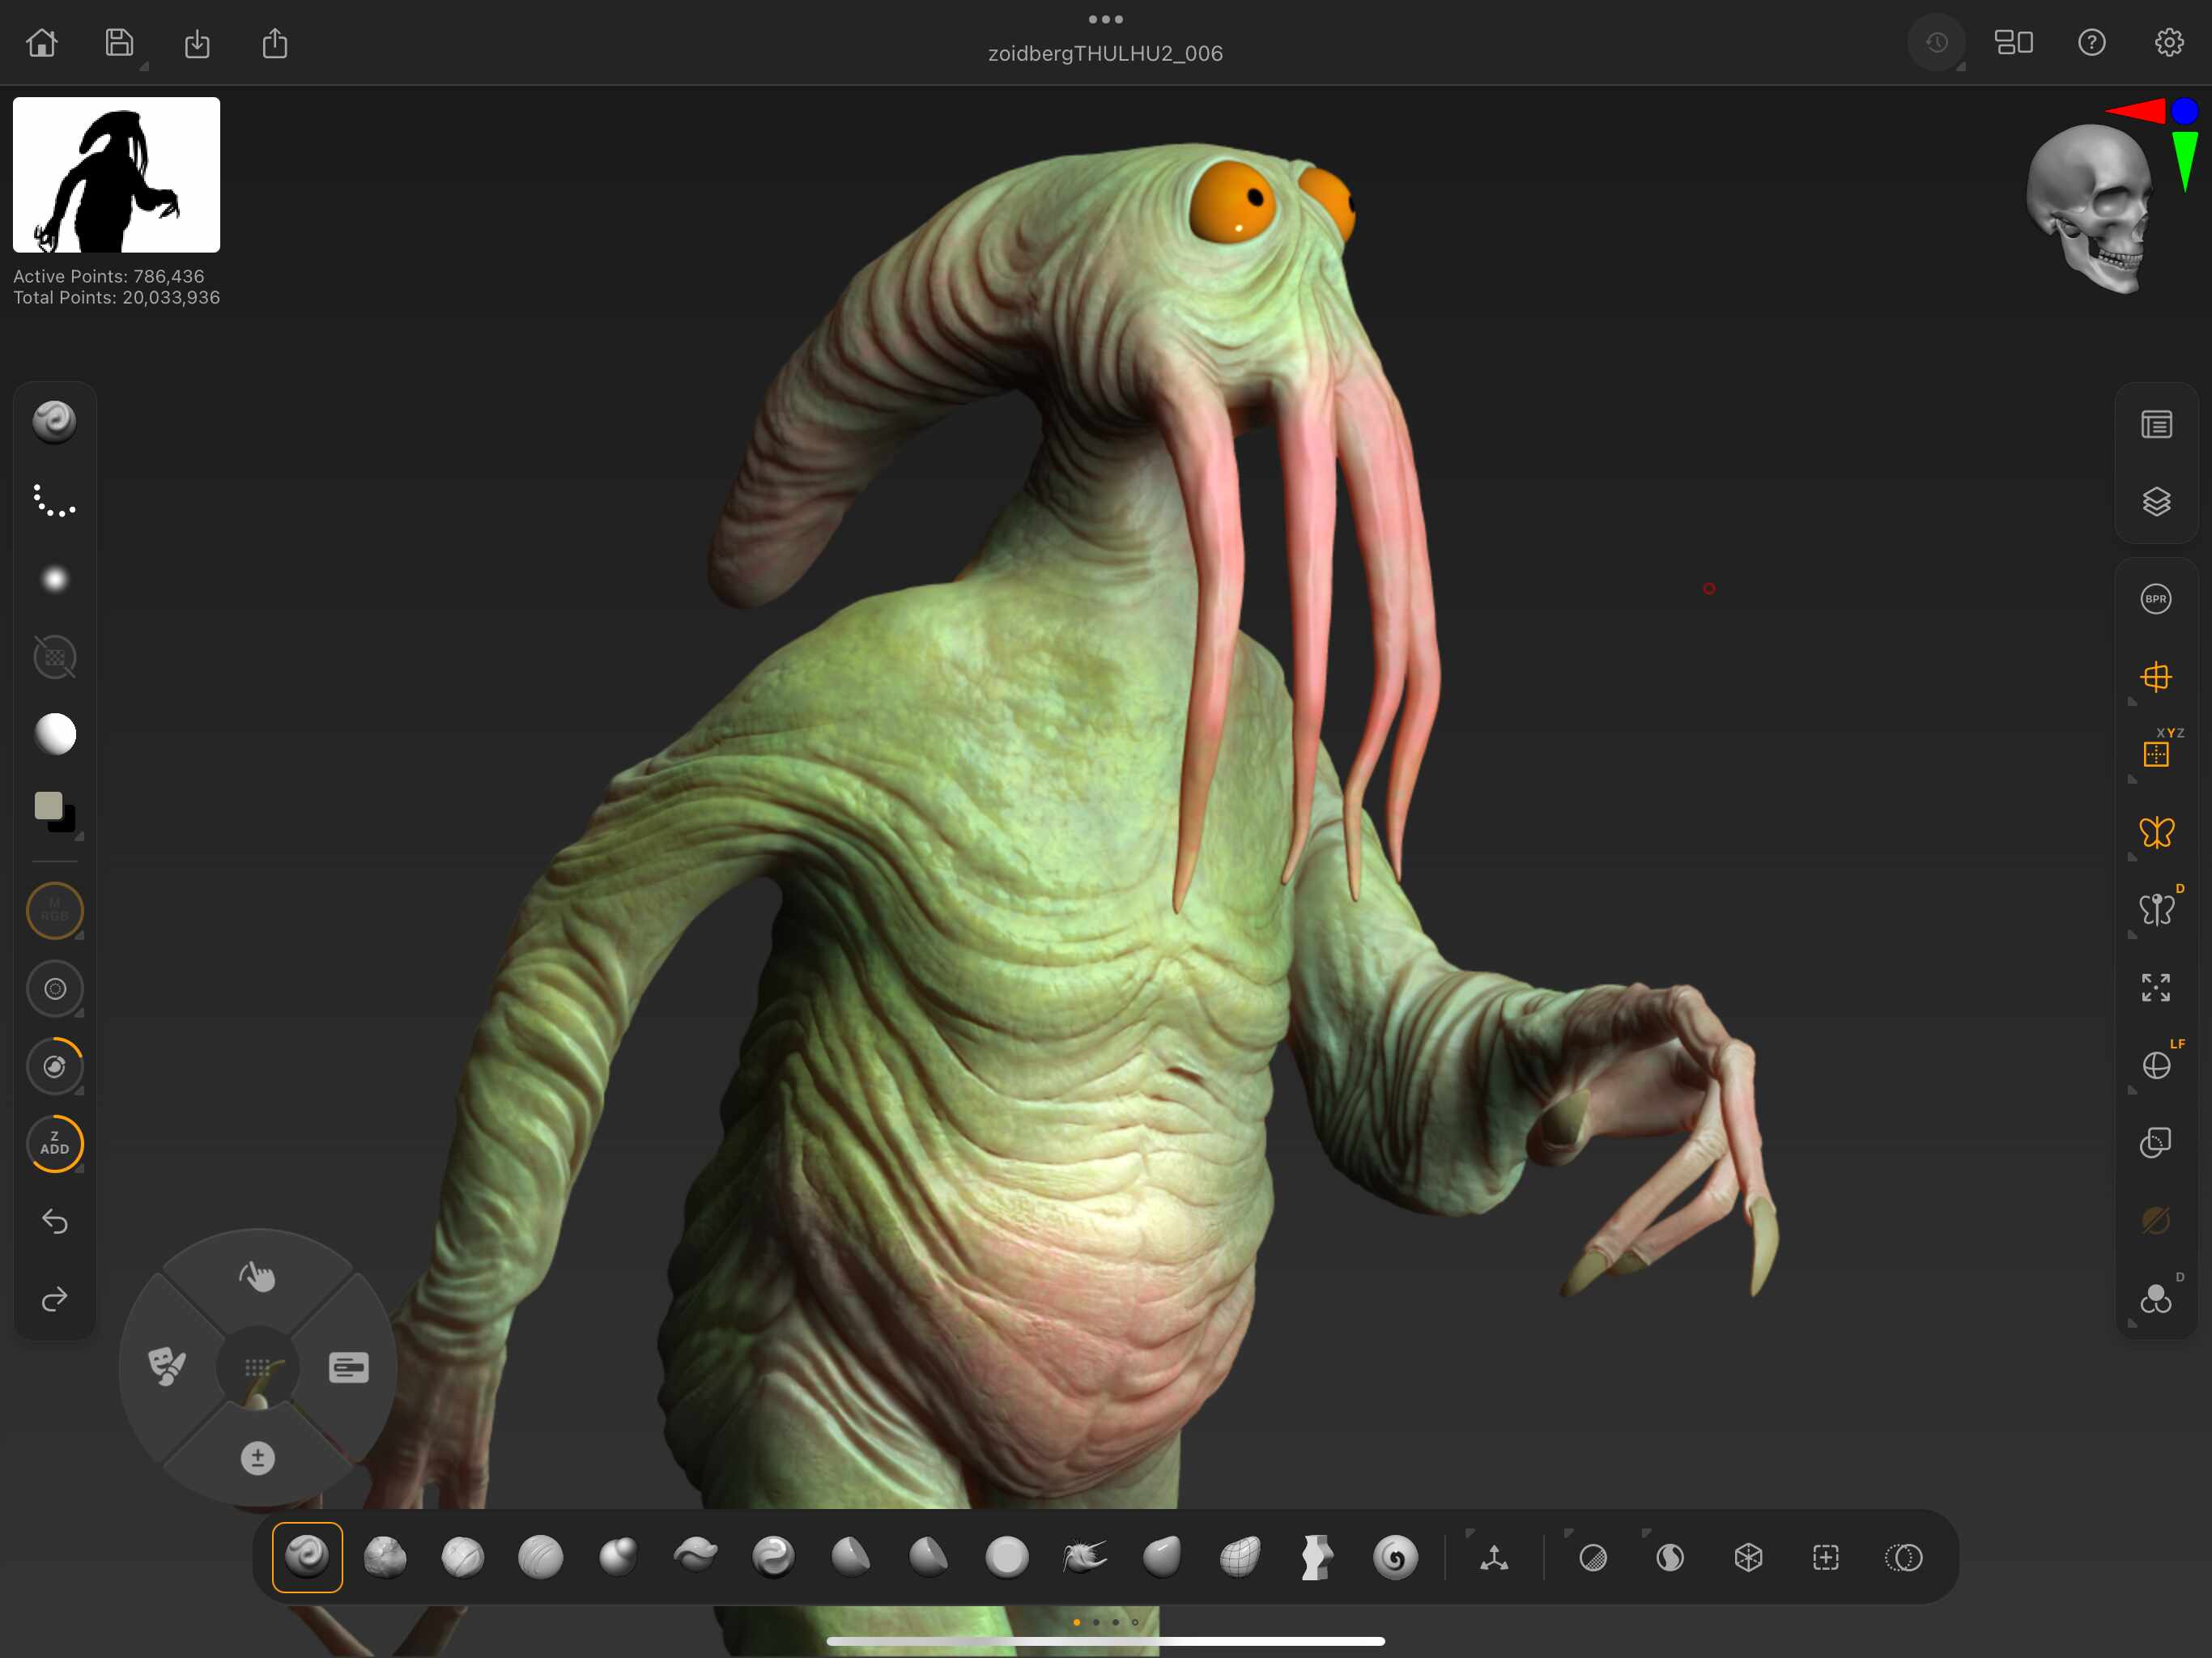Expand the undo history clock dropdown
Screen dimensions: 2212x1658
coord(1960,67)
